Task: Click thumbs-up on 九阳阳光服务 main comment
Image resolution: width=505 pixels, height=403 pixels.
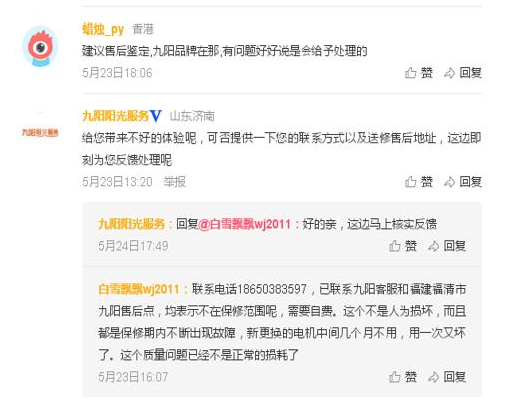Action: (410, 182)
